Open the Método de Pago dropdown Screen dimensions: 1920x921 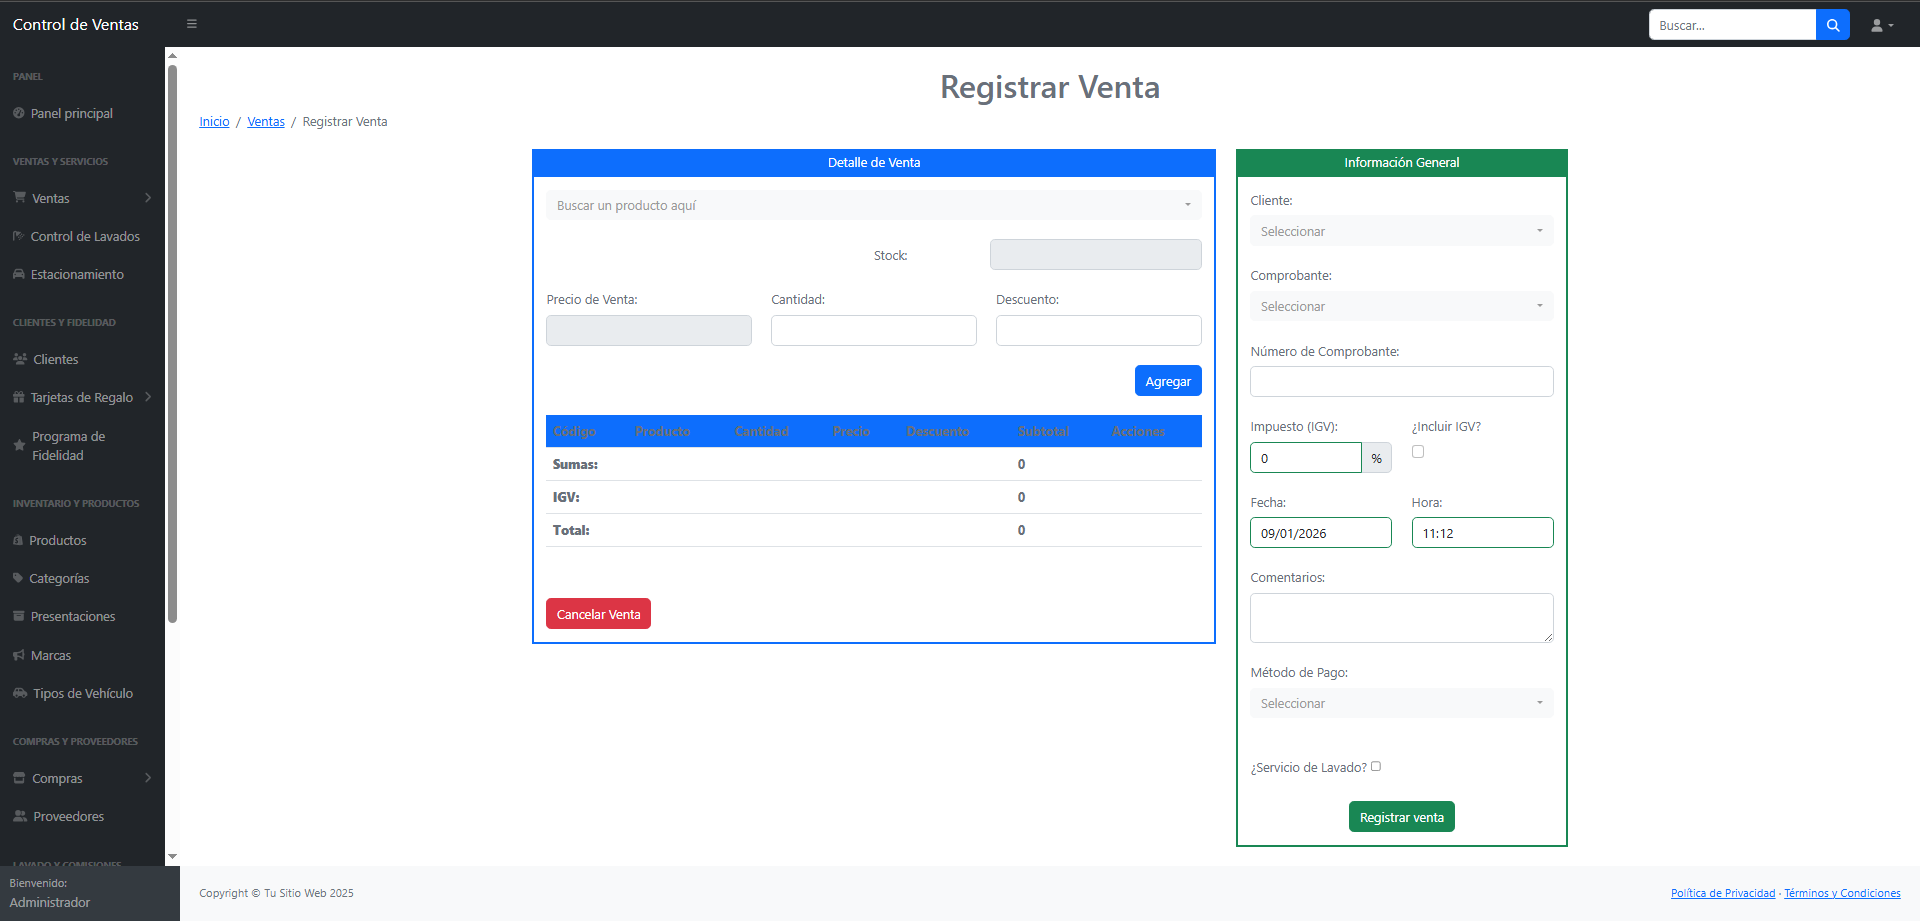[x=1401, y=703]
